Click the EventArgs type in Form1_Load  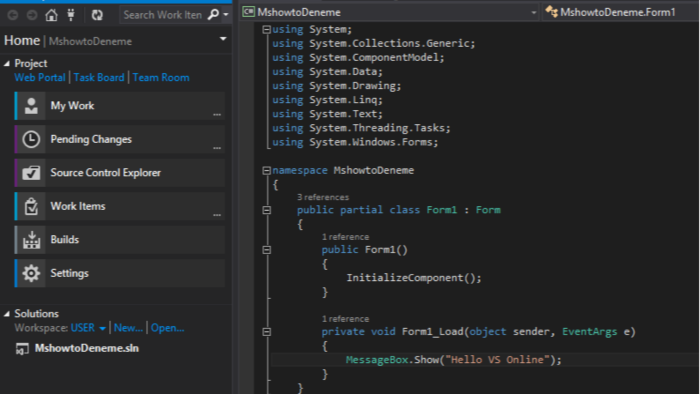point(589,332)
